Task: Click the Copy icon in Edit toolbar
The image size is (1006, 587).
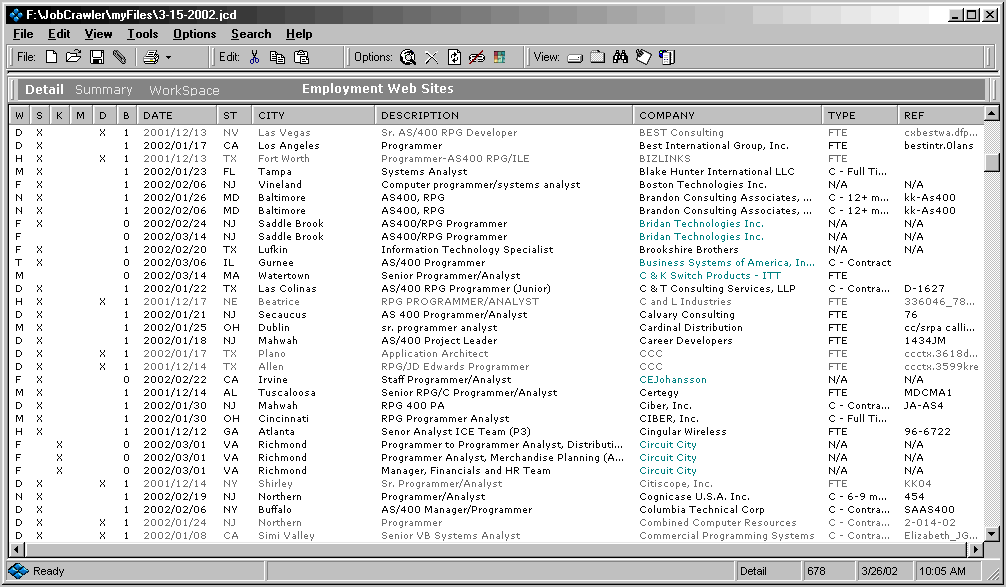Action: point(277,57)
